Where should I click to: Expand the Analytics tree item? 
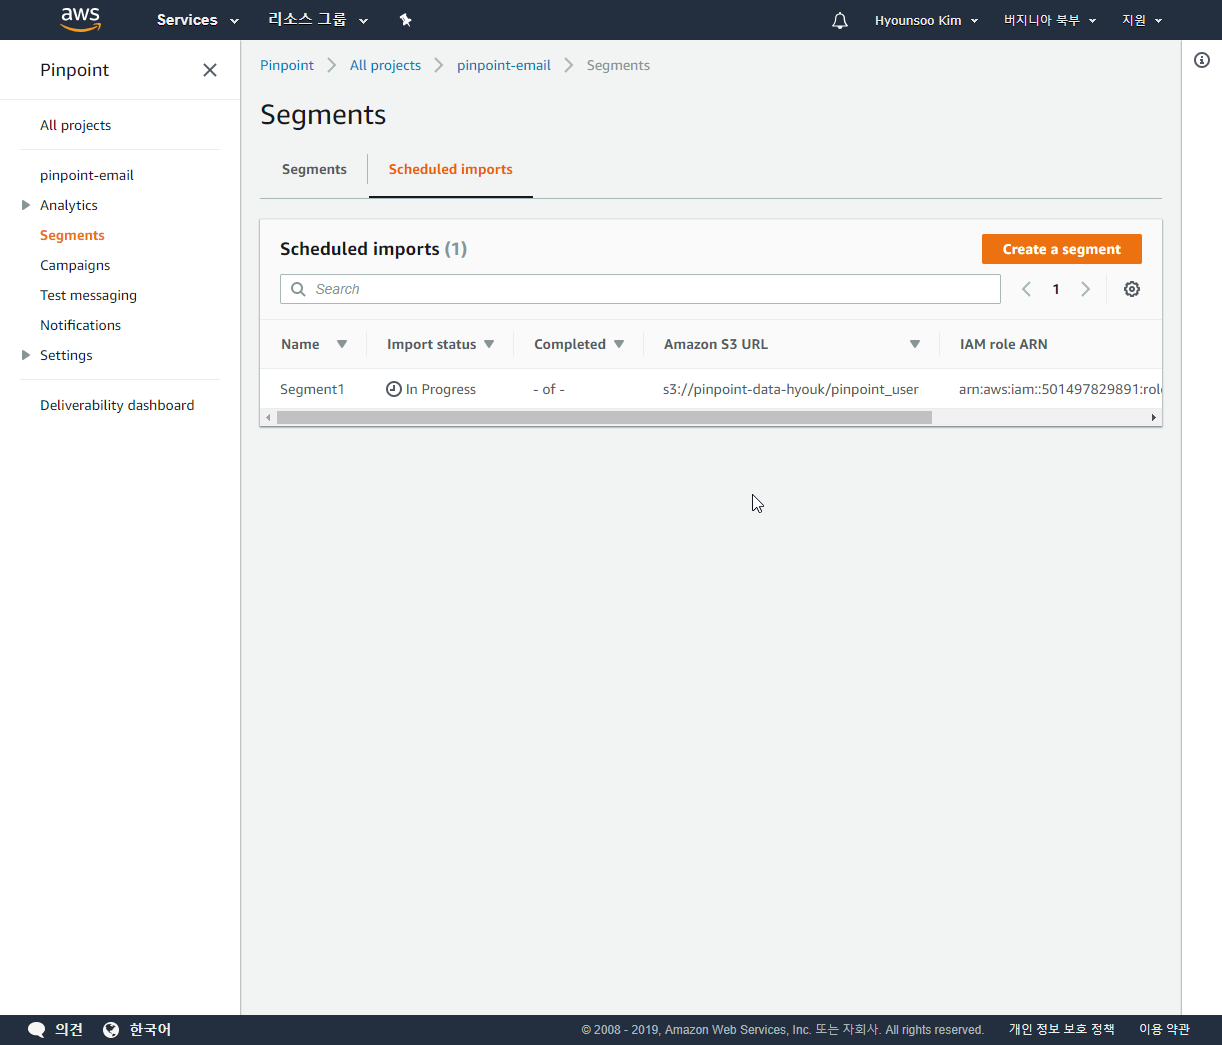(x=26, y=205)
